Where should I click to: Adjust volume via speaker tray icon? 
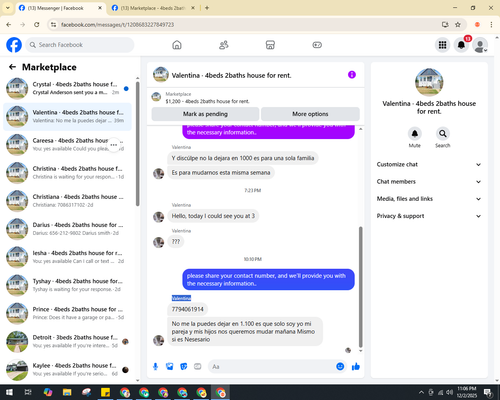point(450,392)
